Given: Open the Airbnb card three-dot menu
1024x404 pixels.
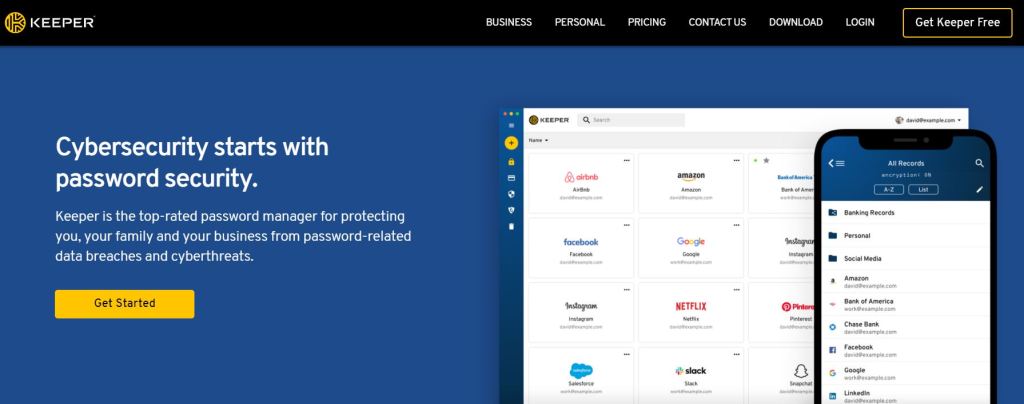Looking at the screenshot, I should [627, 160].
